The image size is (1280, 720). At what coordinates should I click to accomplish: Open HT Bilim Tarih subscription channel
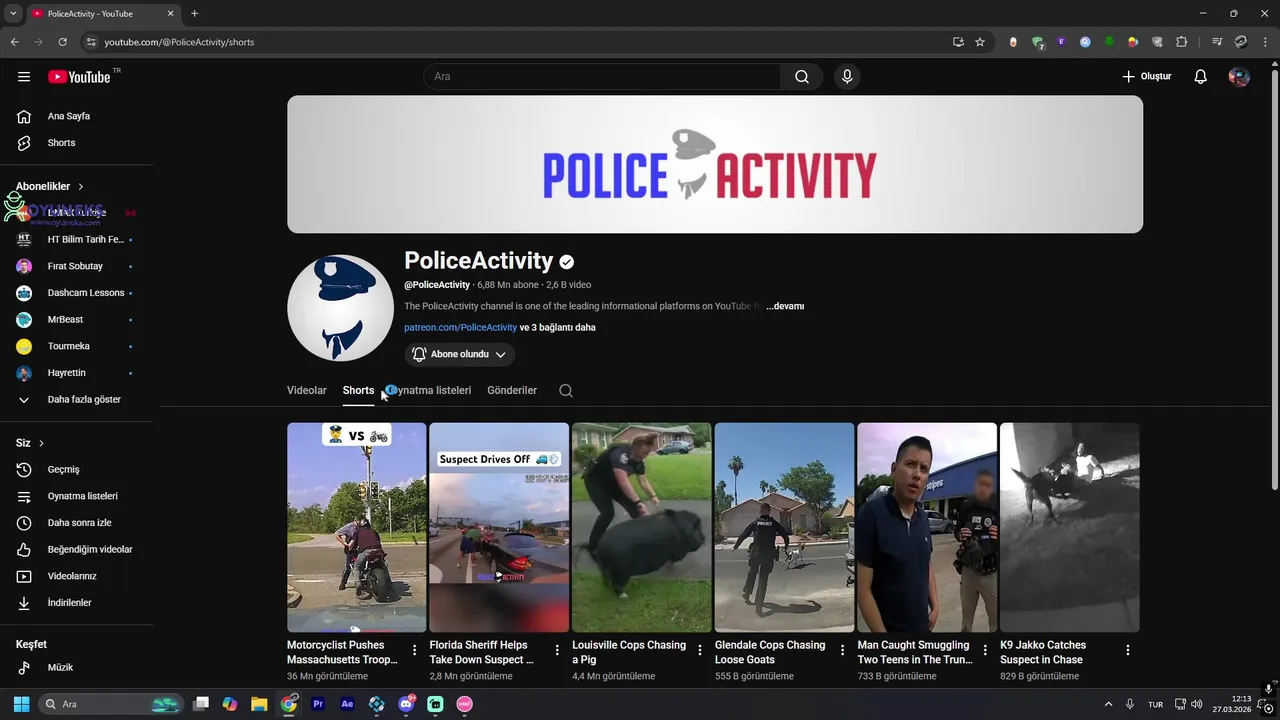[77, 240]
